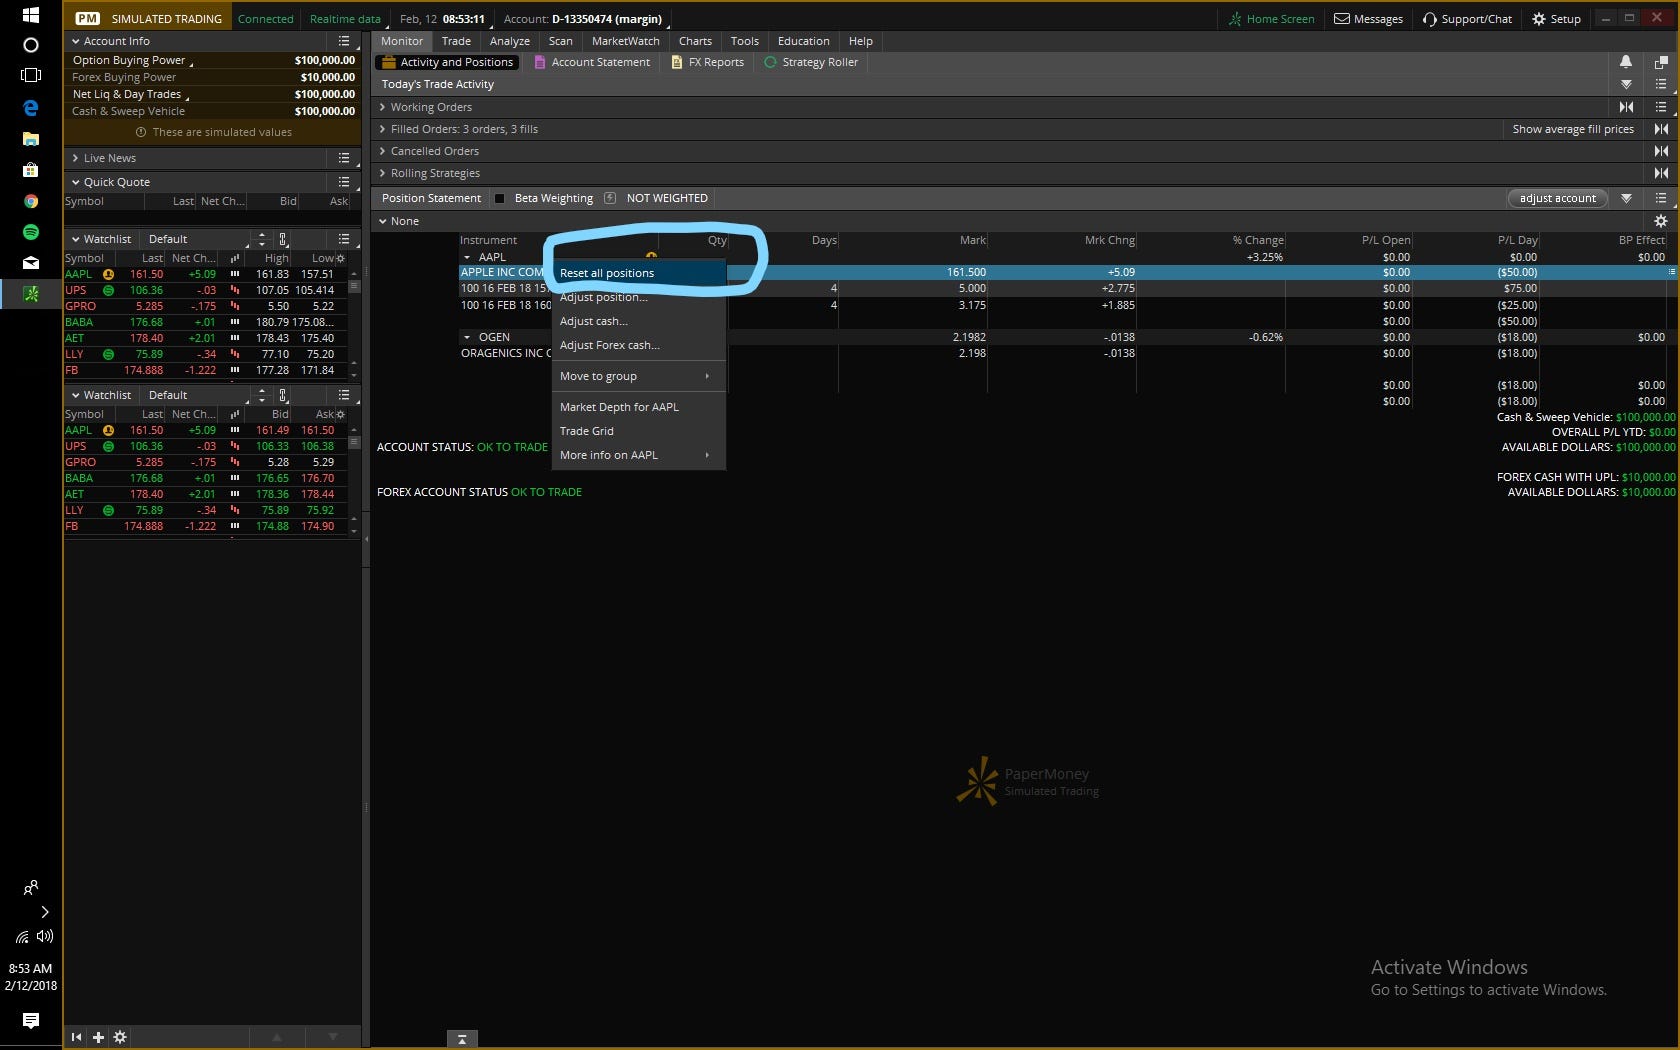The width and height of the screenshot is (1680, 1050).
Task: Select Market Depth for AAPL
Action: pos(638,407)
